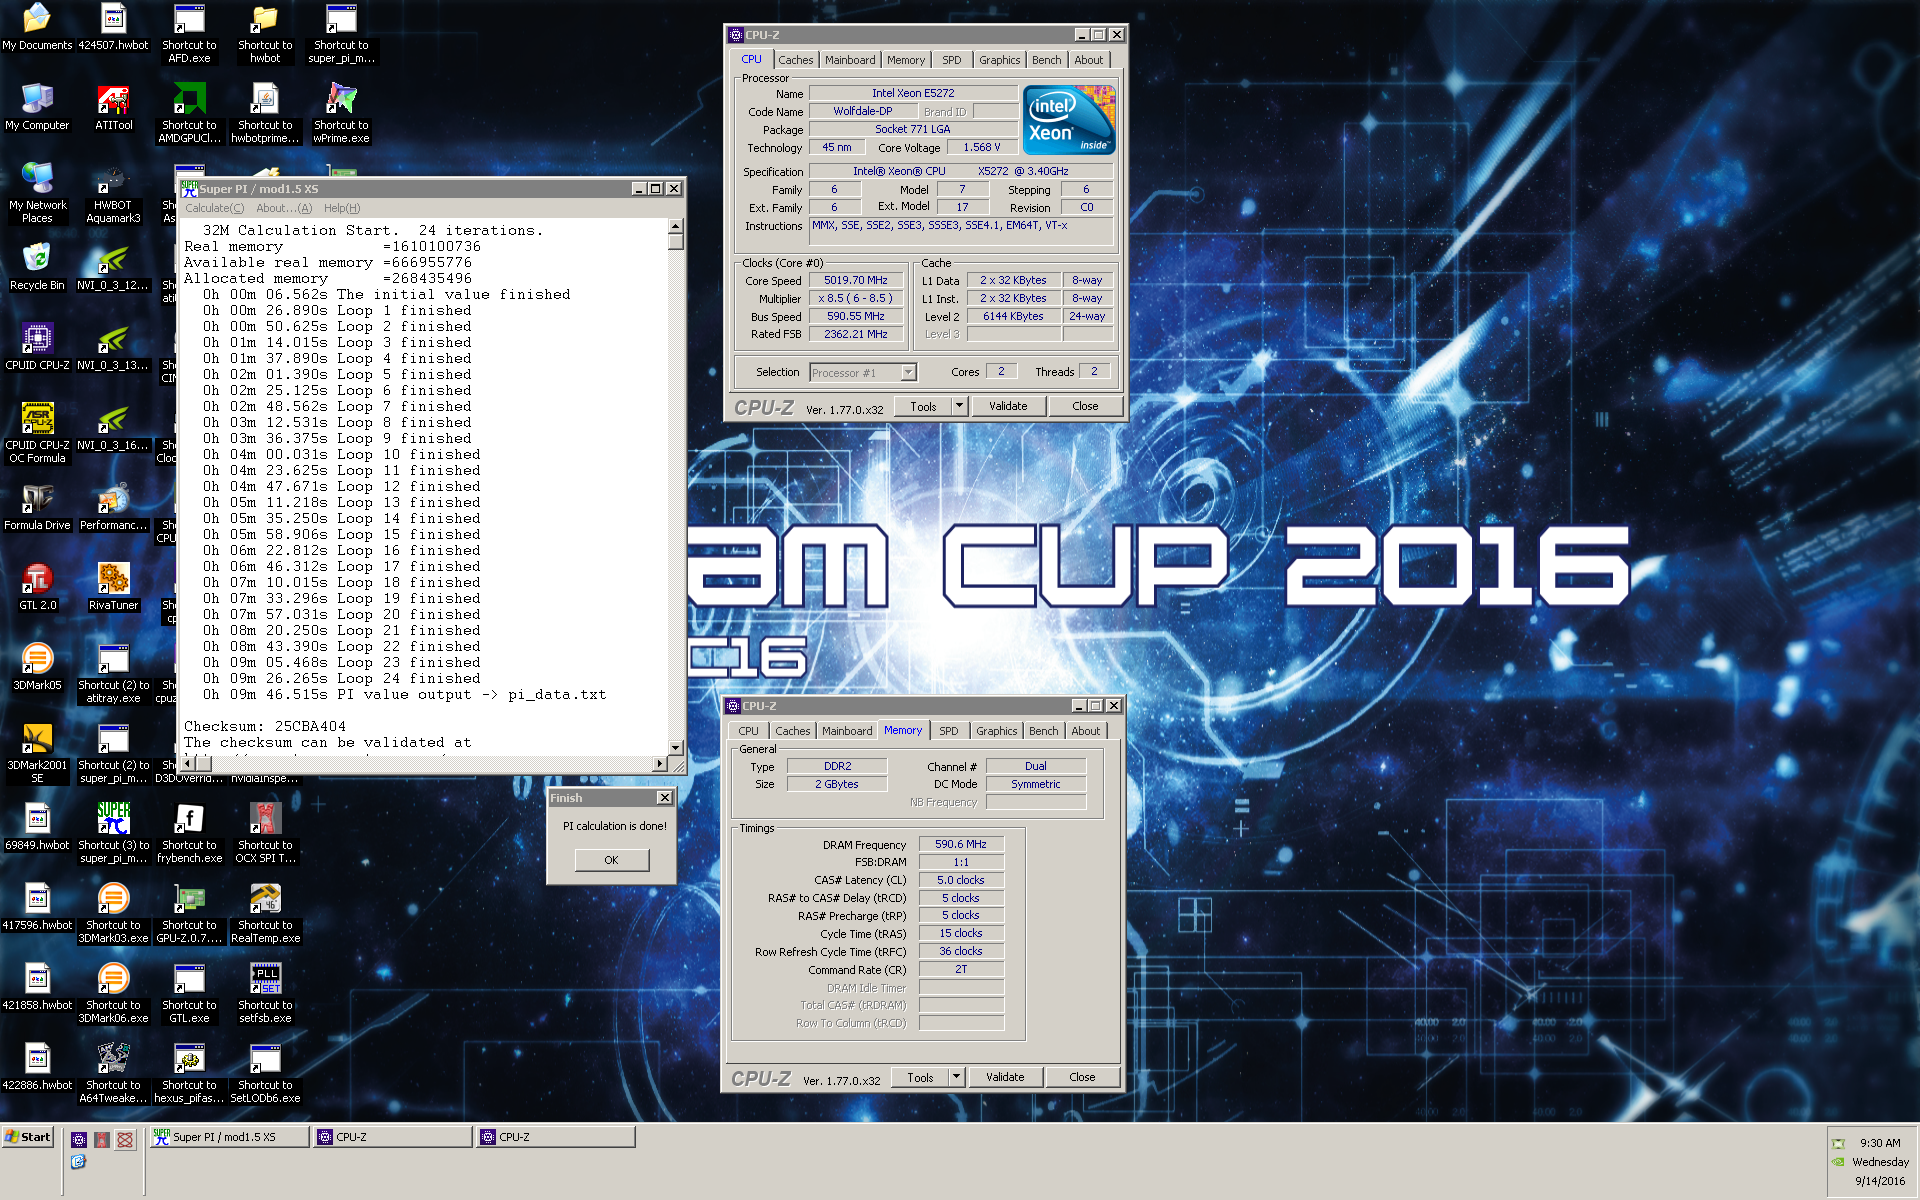Launch Shortcut to SetLODb6.exe icon
Screen dimensions: 1920x1200
tap(265, 1073)
